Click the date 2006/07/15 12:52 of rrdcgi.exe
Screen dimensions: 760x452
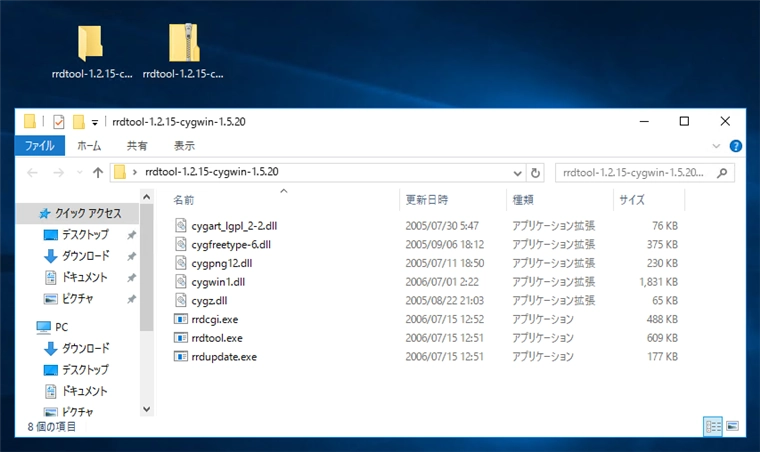point(444,319)
